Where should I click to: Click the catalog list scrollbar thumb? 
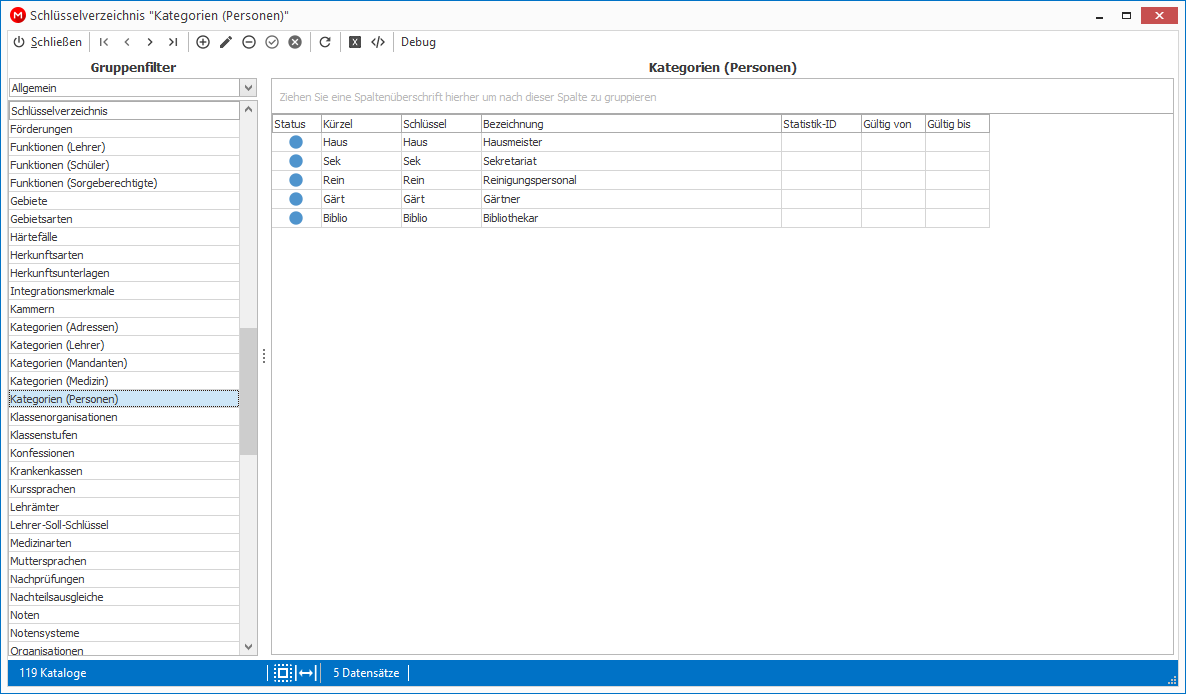(248, 392)
